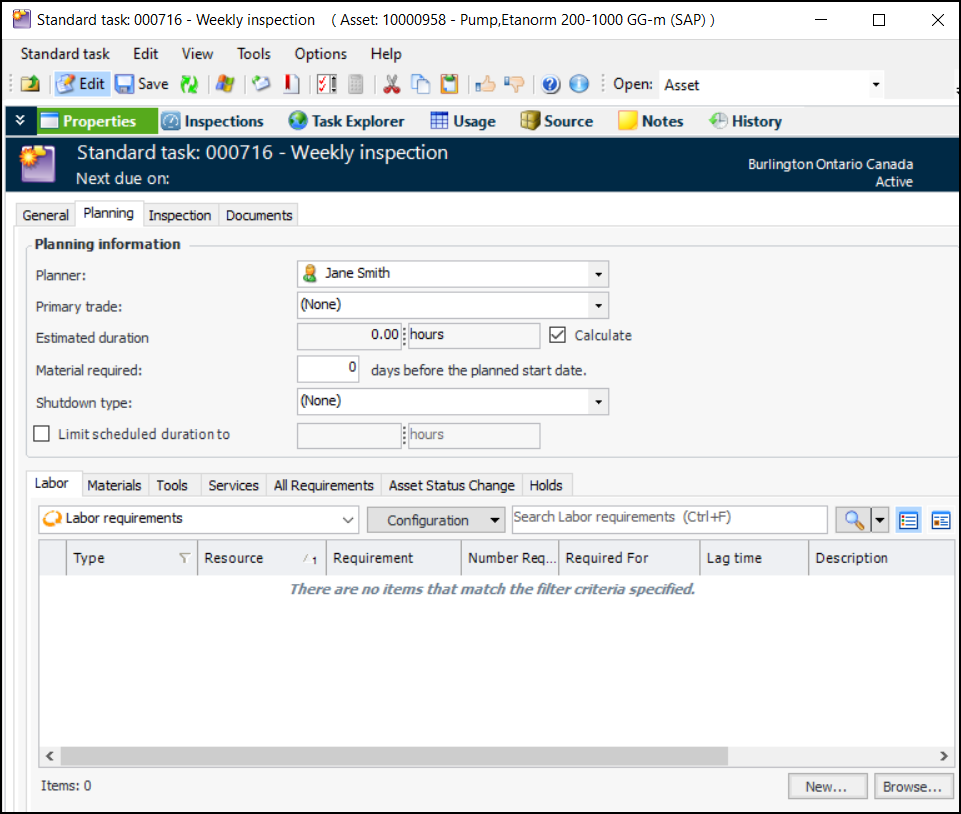
Task: Switch to the Services tab
Action: (x=234, y=485)
